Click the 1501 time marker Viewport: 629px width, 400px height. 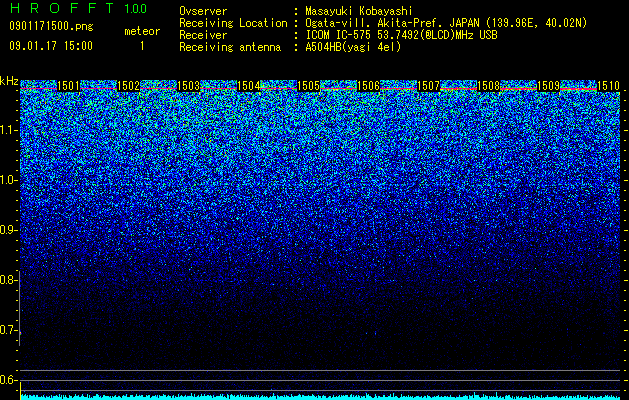click(69, 86)
